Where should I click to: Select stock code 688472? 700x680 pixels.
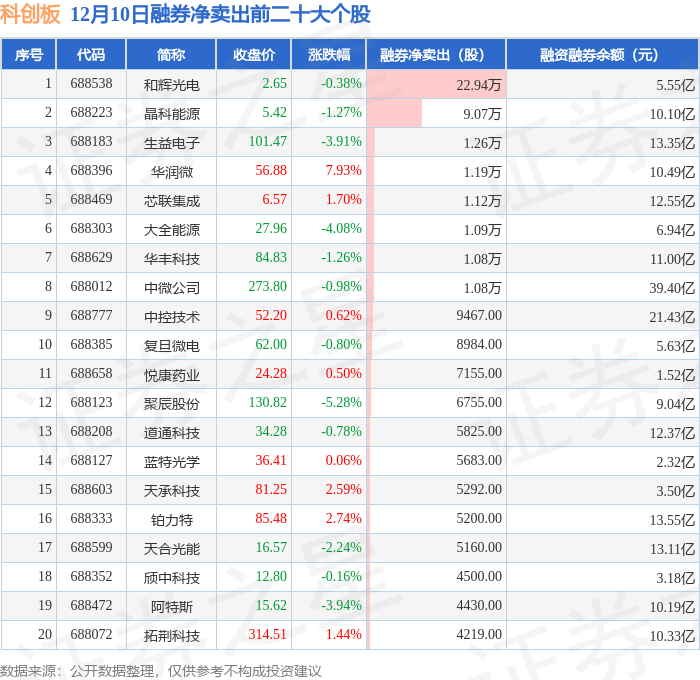pos(91,606)
